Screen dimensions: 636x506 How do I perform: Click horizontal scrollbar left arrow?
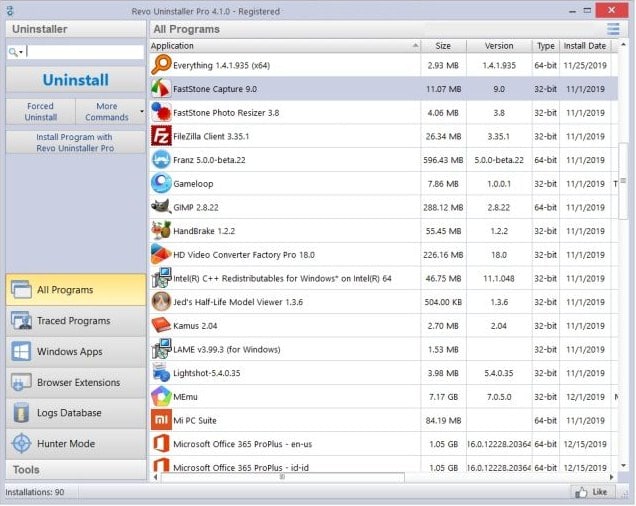pyautogui.click(x=155, y=477)
